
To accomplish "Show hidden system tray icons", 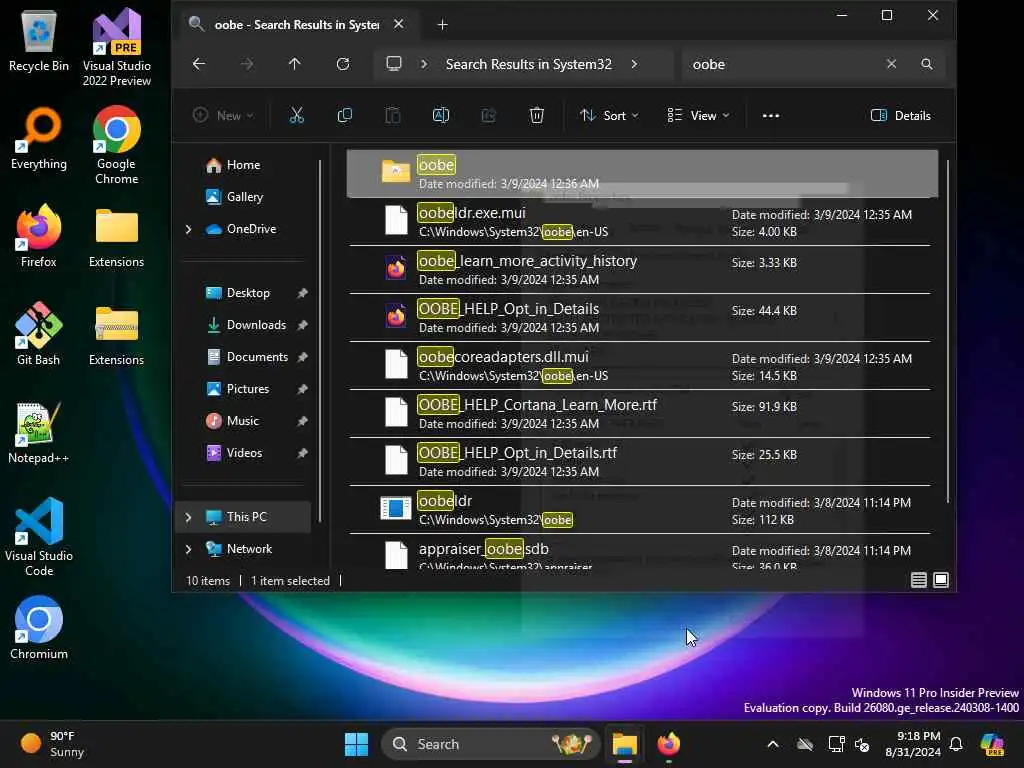I will tap(773, 744).
